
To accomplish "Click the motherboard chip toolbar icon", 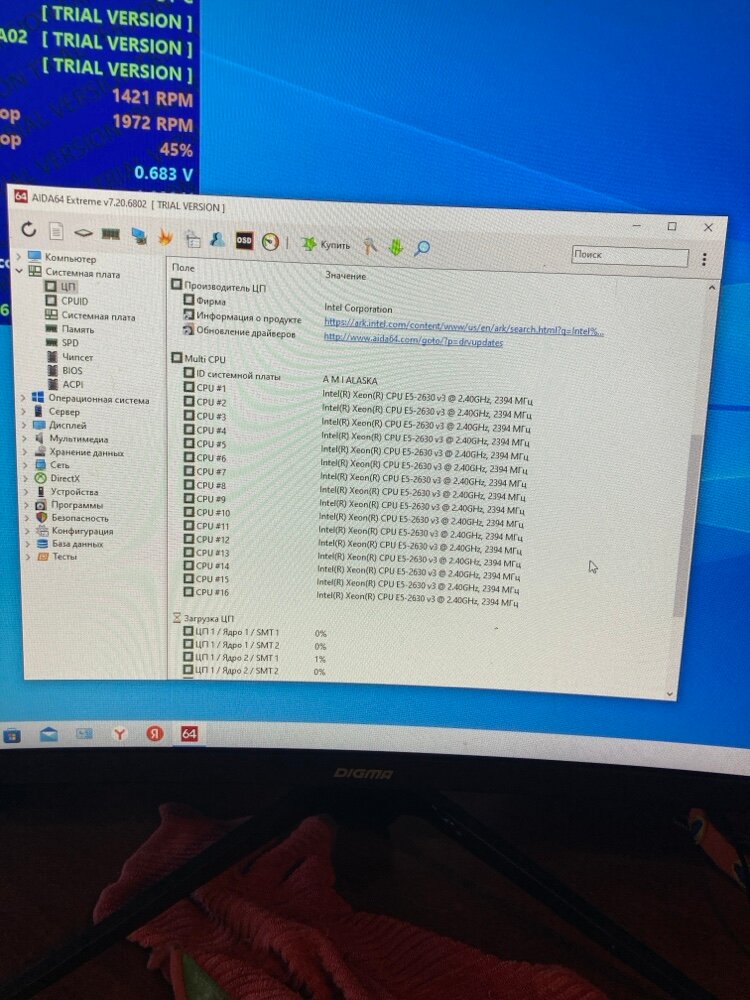I will coord(83,233).
